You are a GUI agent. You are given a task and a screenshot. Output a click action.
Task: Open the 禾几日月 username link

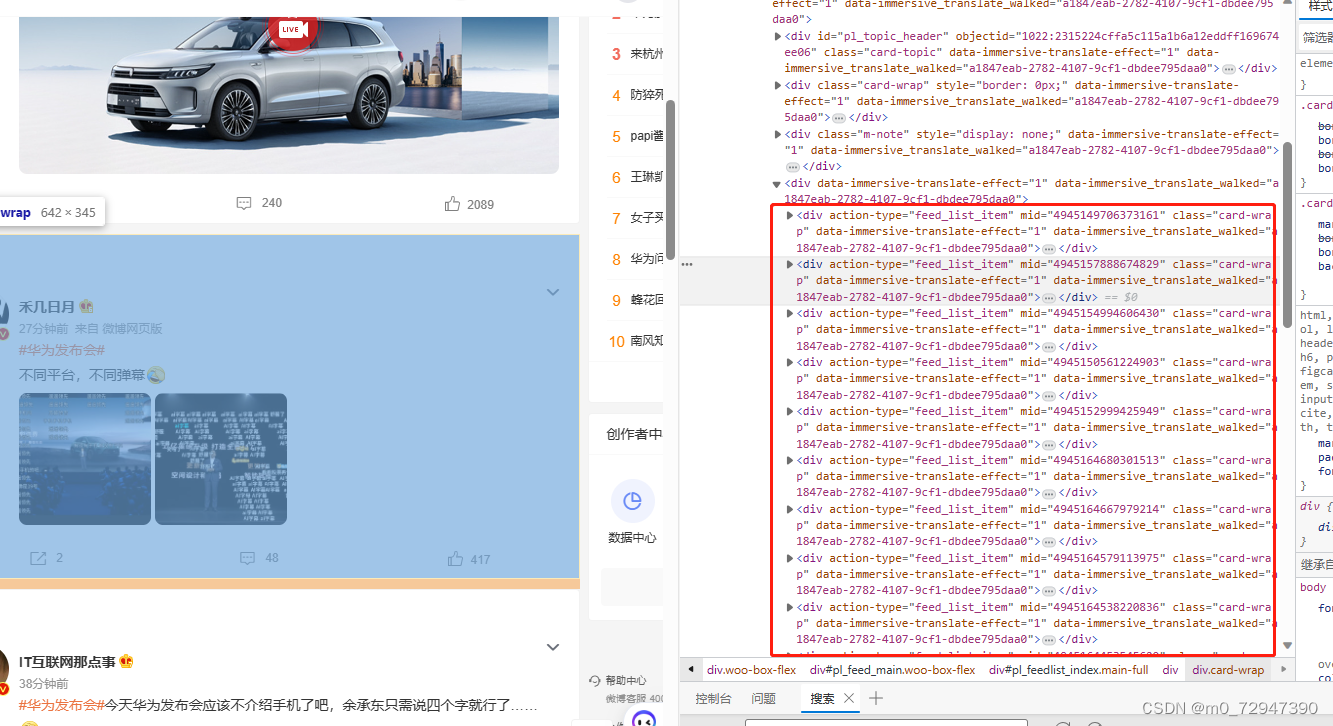point(47,307)
